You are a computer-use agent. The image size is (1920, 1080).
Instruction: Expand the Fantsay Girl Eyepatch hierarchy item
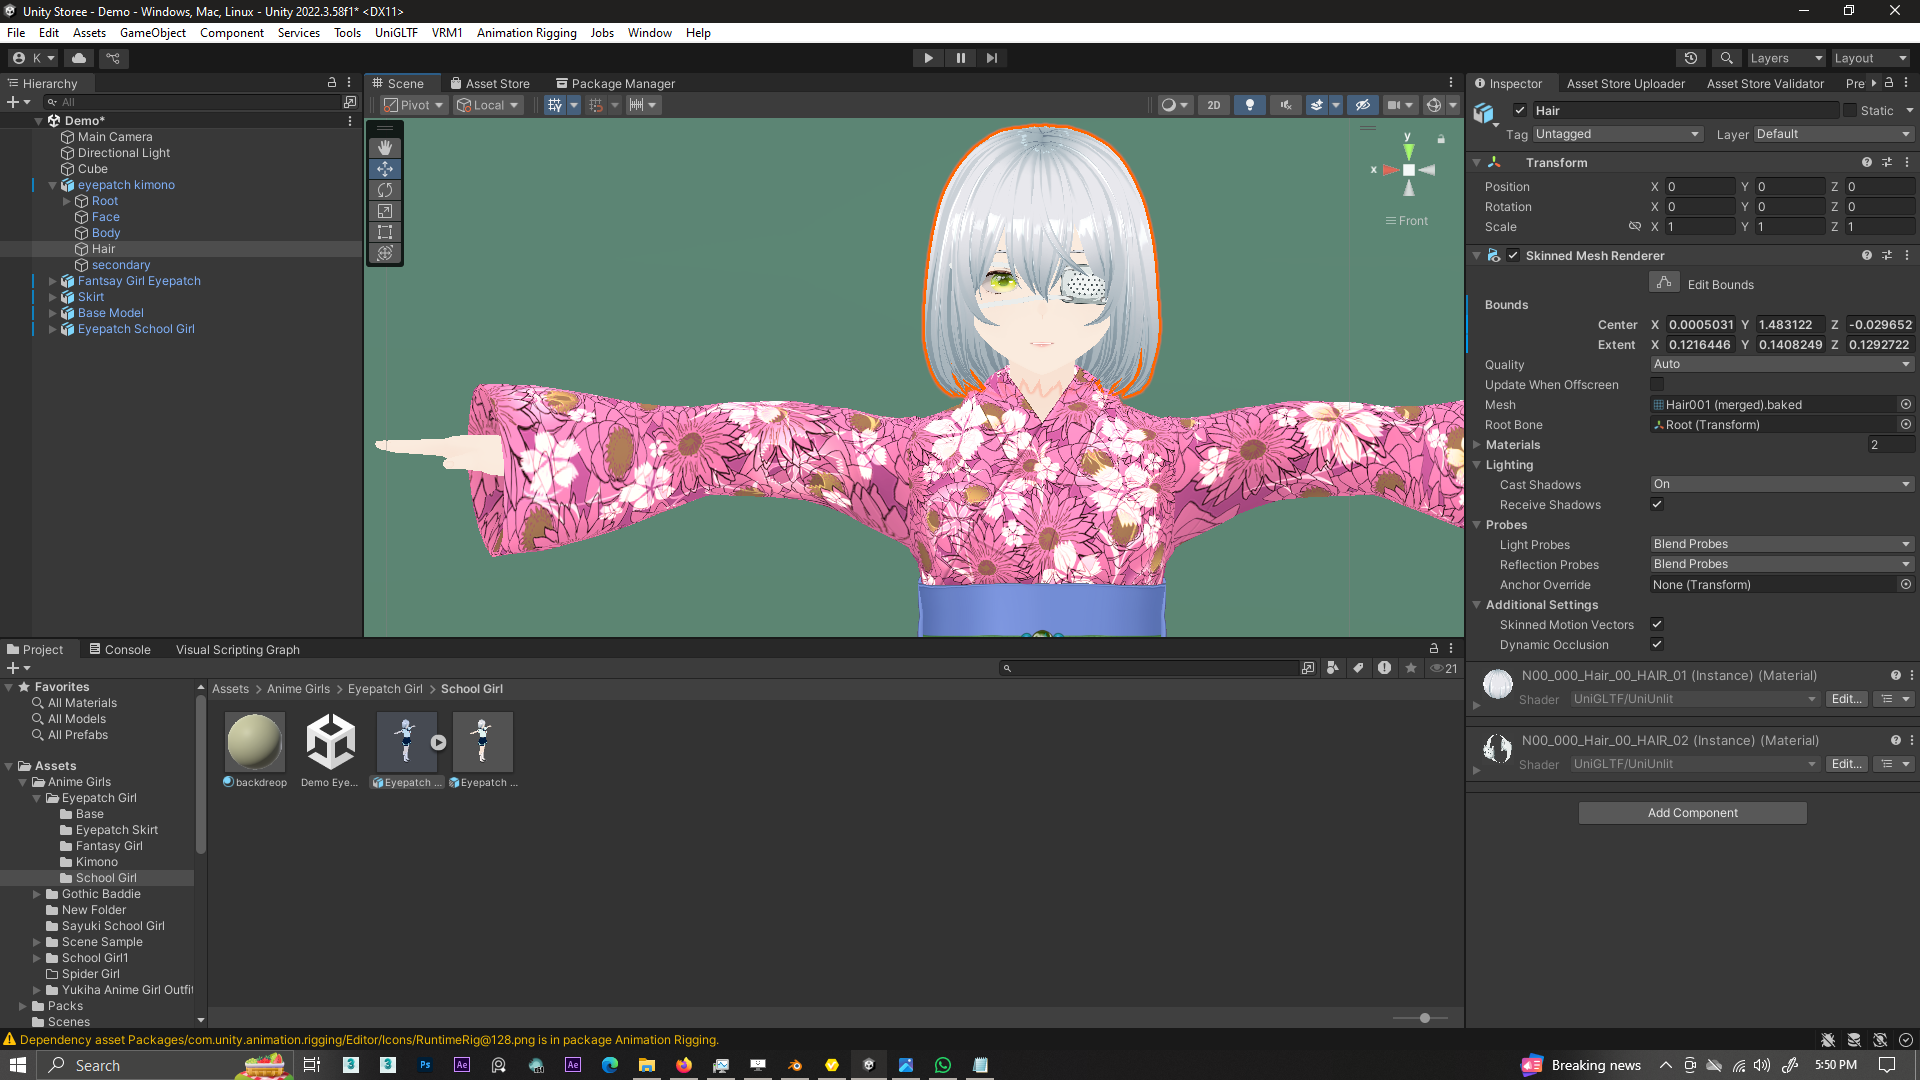(53, 281)
